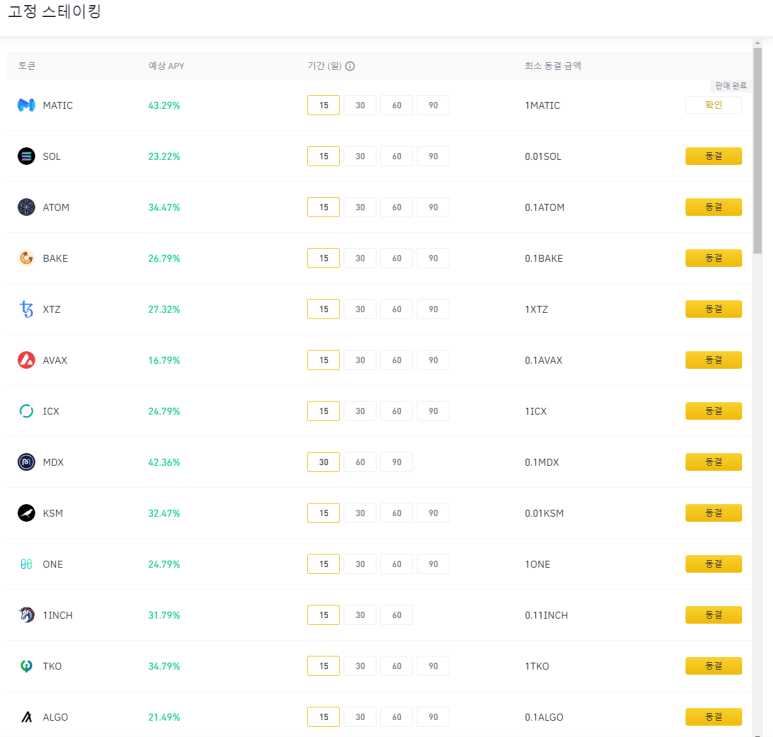This screenshot has height=737, width=773.
Task: Click the KSM token icon
Action: [x=26, y=513]
